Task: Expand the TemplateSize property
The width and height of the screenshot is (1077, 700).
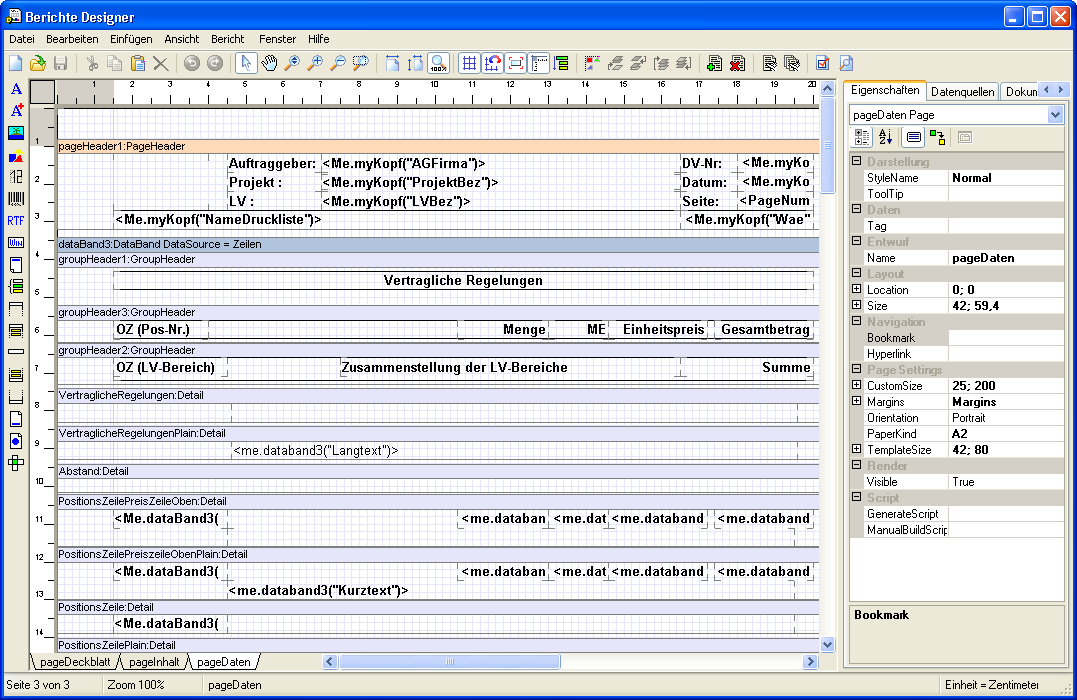Action: 857,449
